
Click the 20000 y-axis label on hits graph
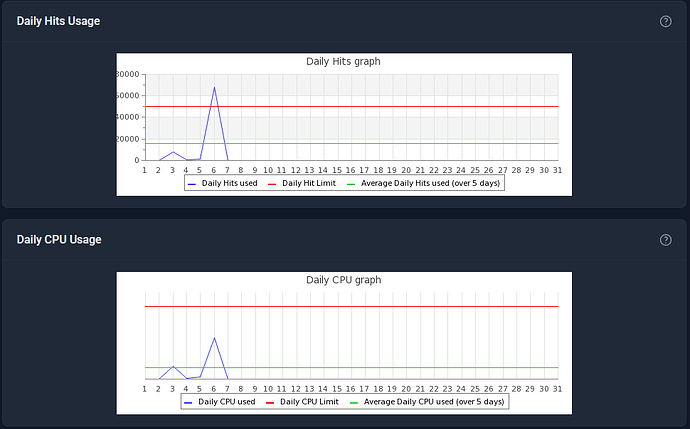(128, 139)
